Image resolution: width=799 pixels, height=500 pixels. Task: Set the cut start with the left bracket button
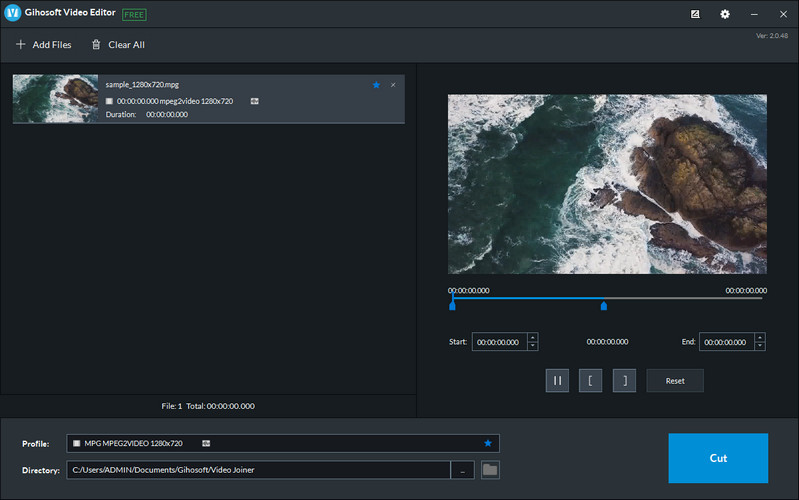(x=590, y=380)
